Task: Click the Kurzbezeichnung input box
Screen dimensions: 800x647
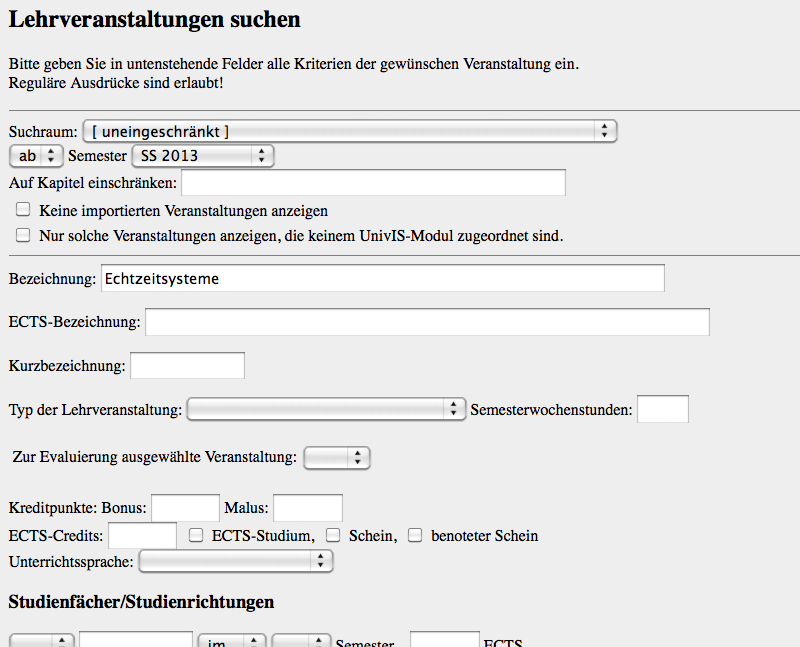Action: pos(187,365)
